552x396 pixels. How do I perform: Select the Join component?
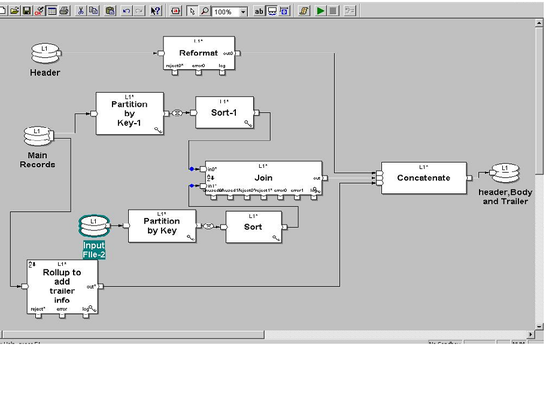click(263, 178)
